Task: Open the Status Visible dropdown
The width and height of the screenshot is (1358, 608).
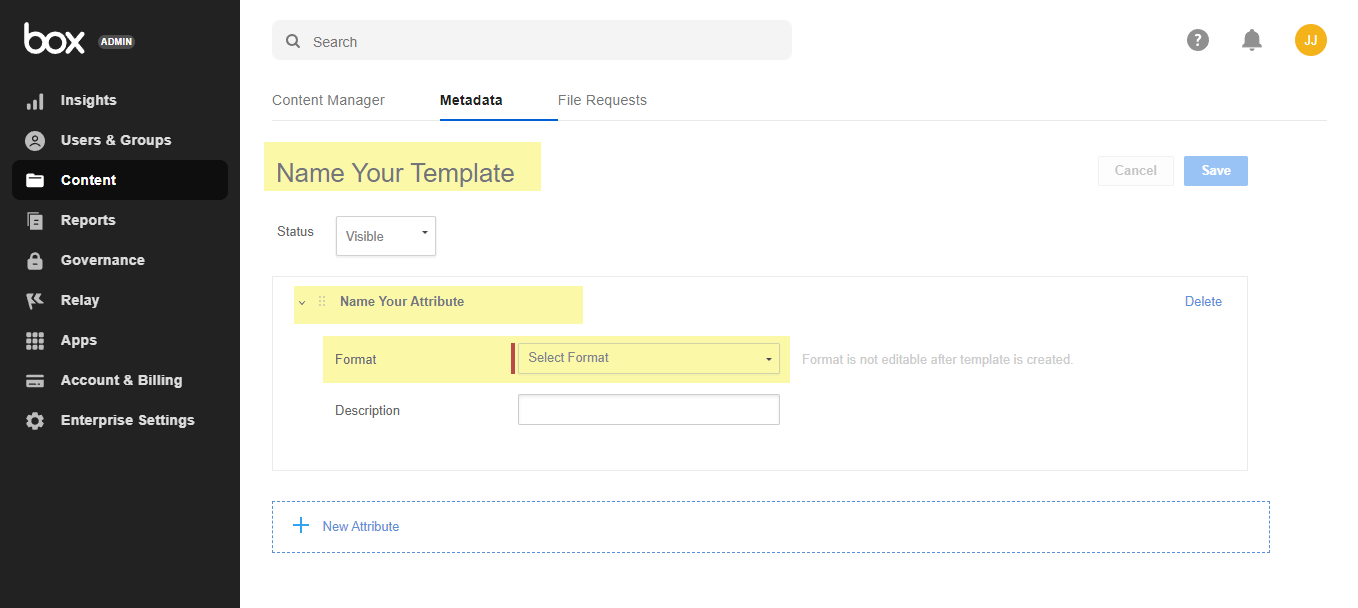Action: 385,236
